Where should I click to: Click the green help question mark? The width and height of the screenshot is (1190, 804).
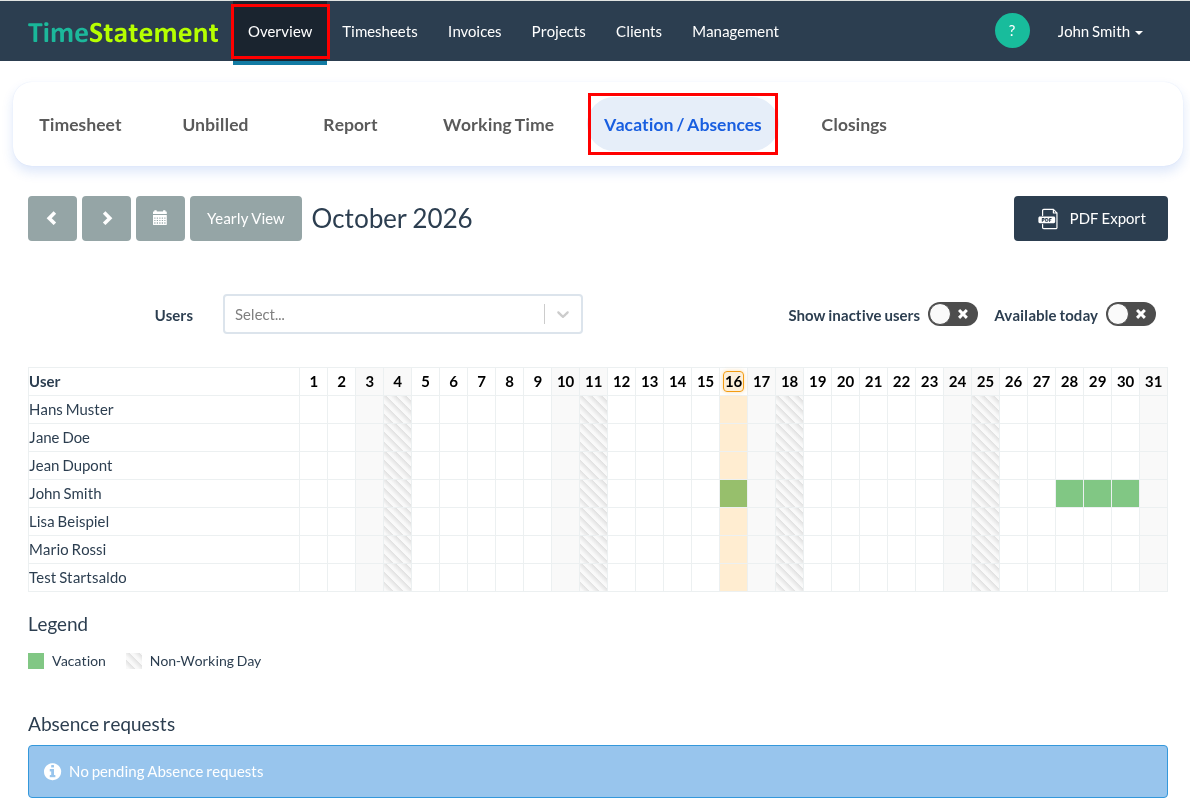click(x=1012, y=31)
